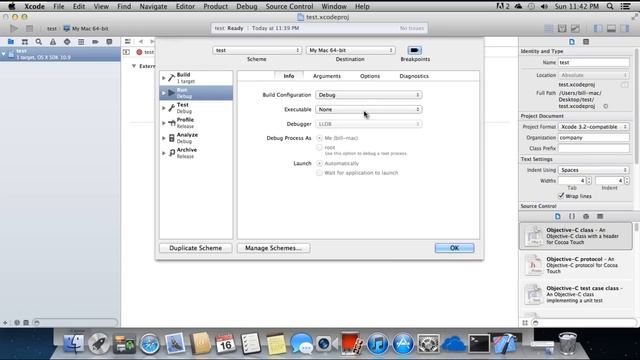This screenshot has width=640, height=360.
Task: Select the Me (bill-mac) radio button
Action: tap(319, 138)
